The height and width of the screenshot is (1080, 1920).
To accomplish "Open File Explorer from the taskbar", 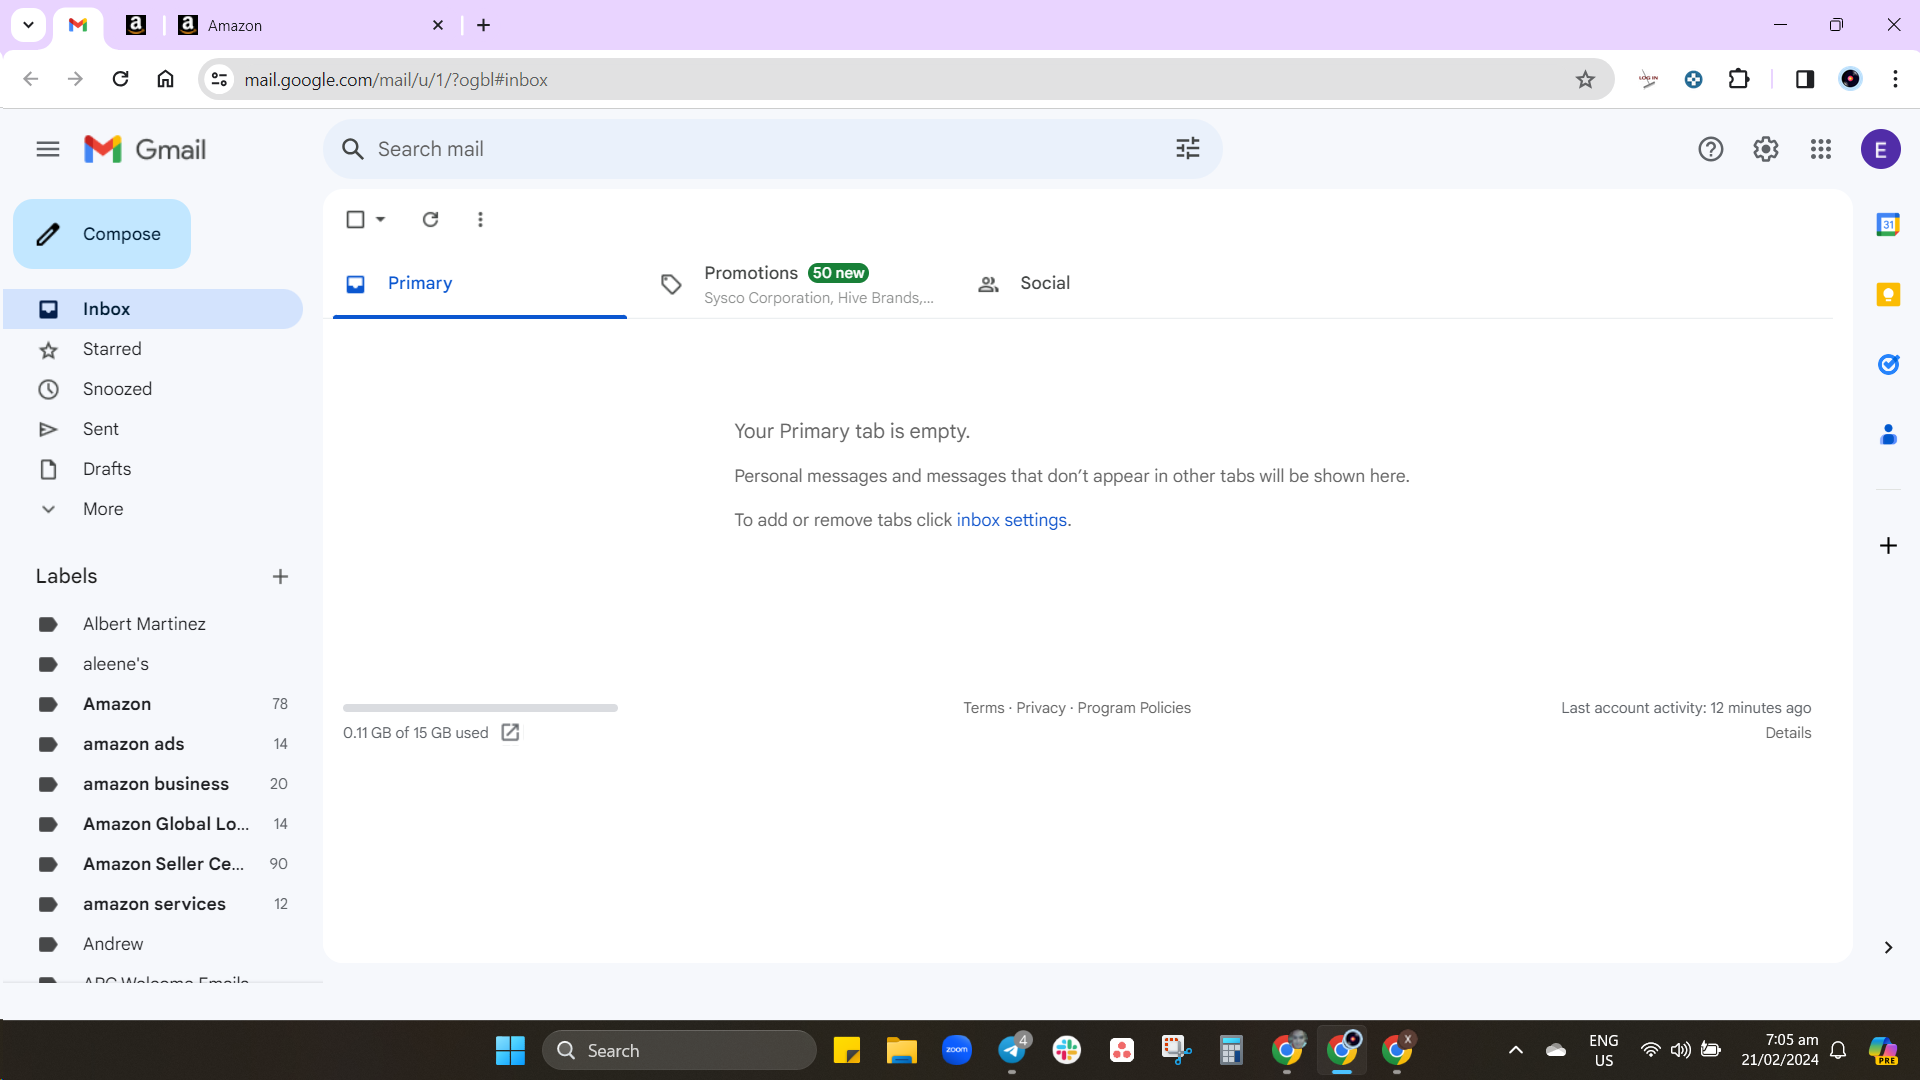I will (902, 1050).
